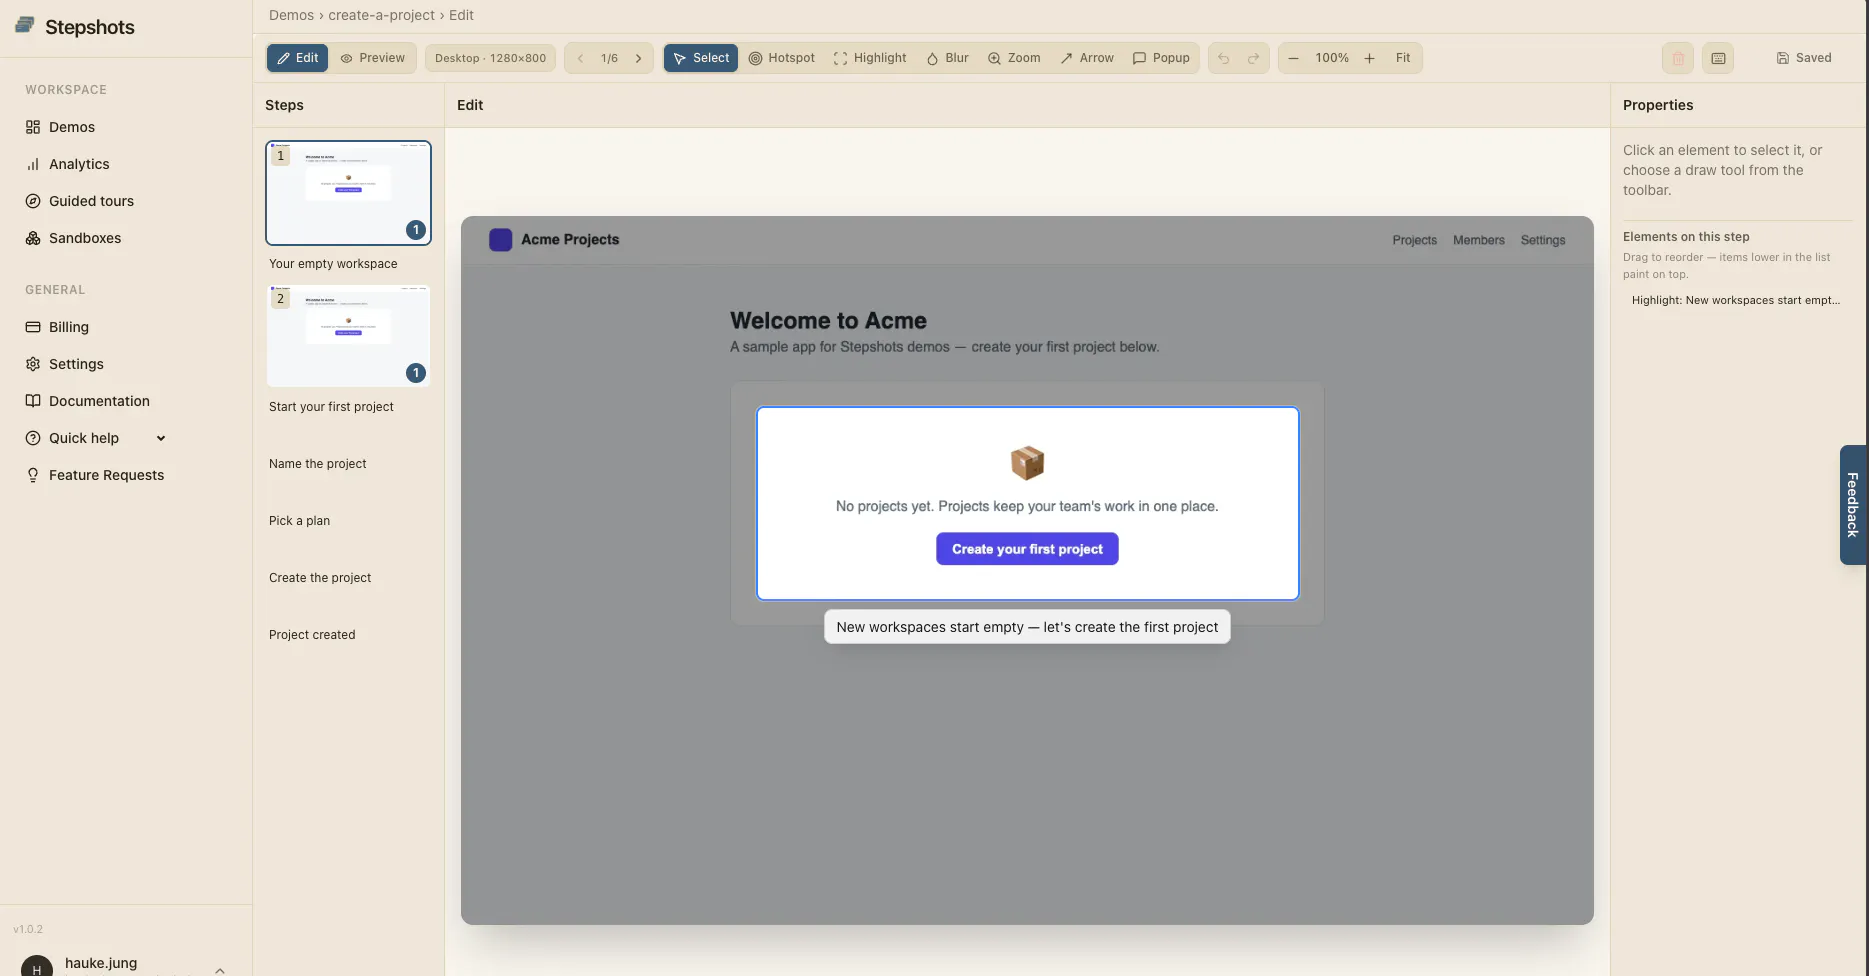The height and width of the screenshot is (976, 1869).
Task: Zoom out with the minus button
Action: [x=1293, y=58]
